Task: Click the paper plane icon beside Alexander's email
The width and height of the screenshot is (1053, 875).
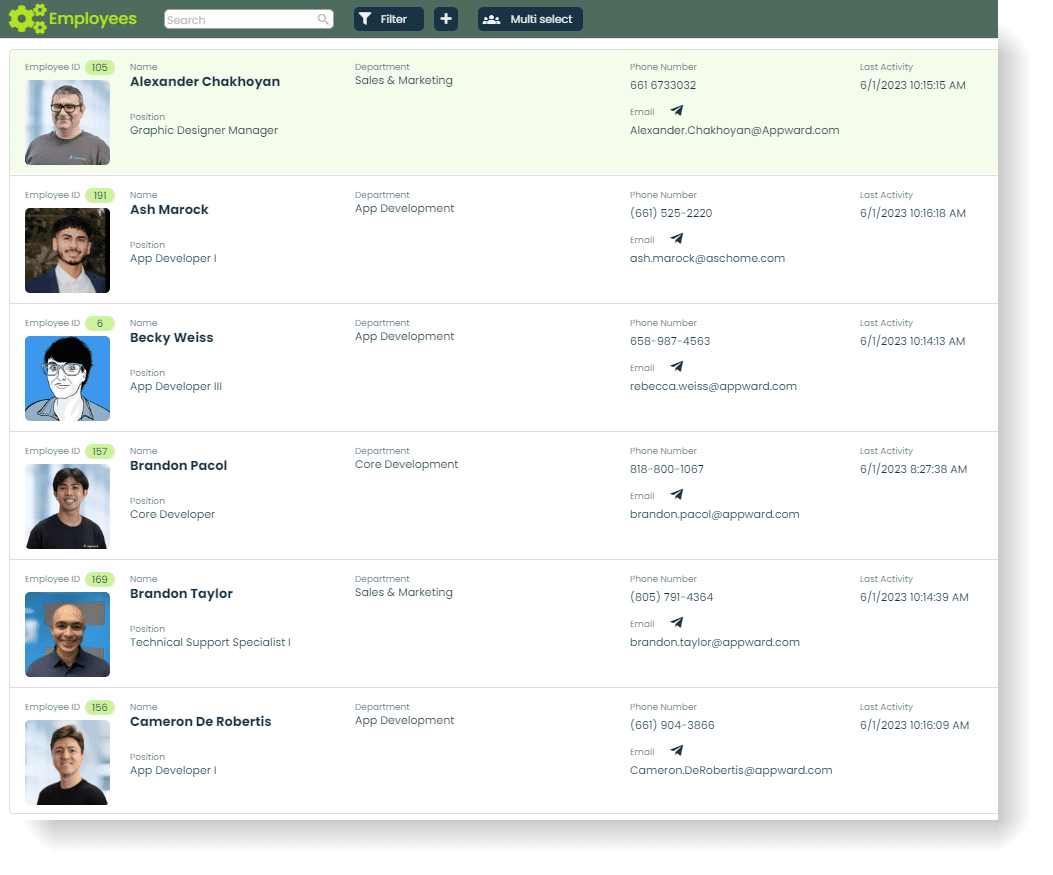Action: pos(676,111)
